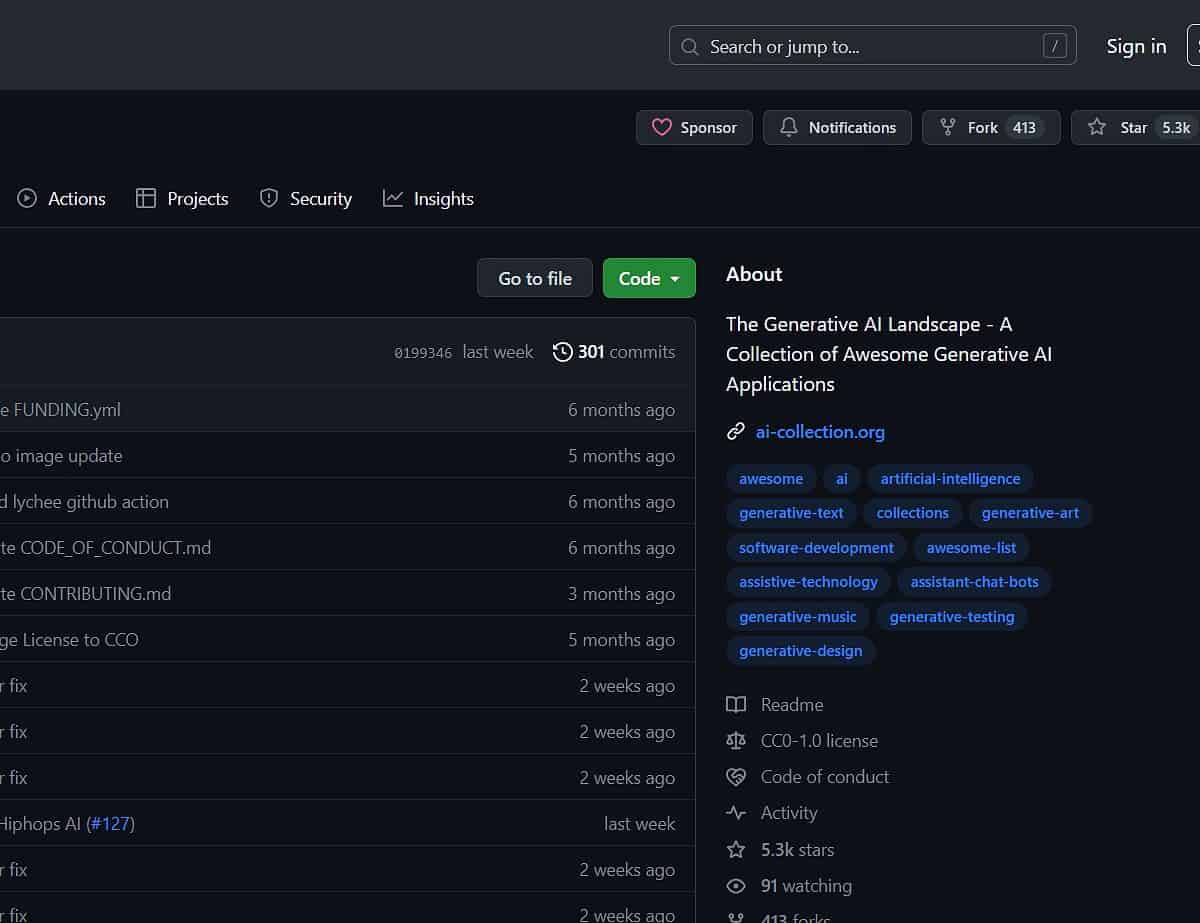The width and height of the screenshot is (1200, 923).
Task: Open the ai-collection.org website link
Action: pyautogui.click(x=820, y=431)
